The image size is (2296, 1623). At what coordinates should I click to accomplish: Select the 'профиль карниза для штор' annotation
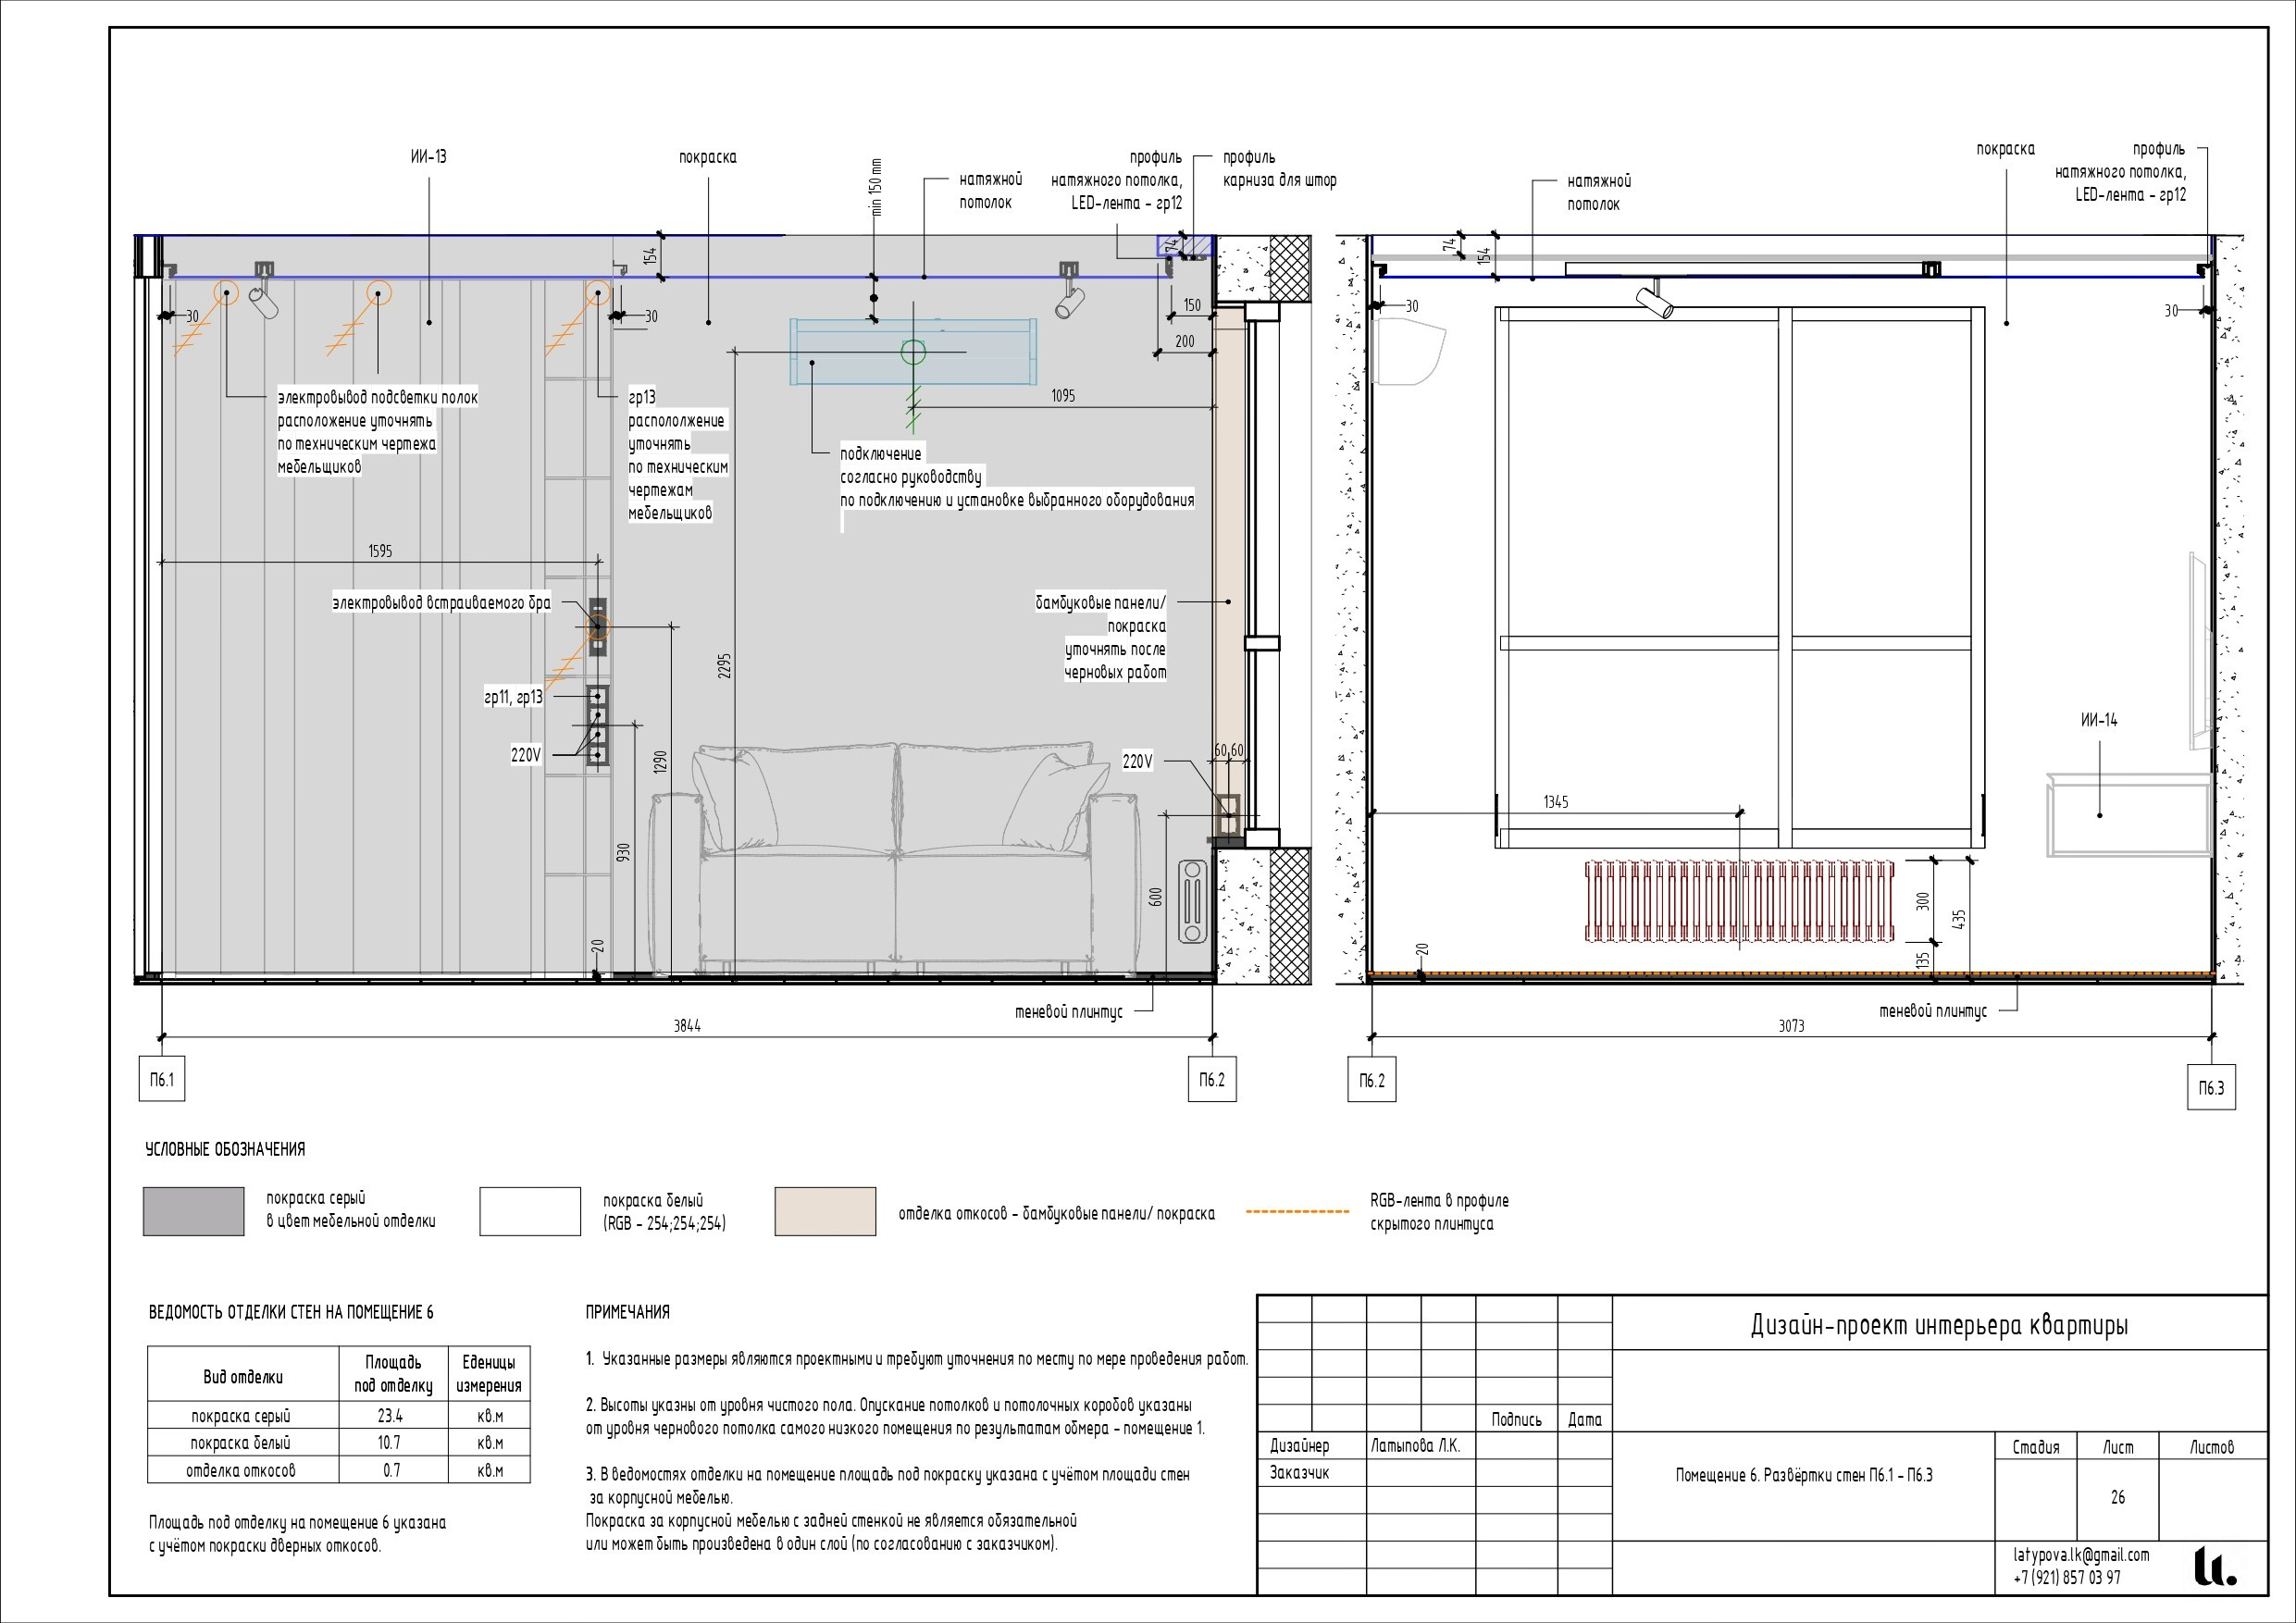coord(1279,169)
